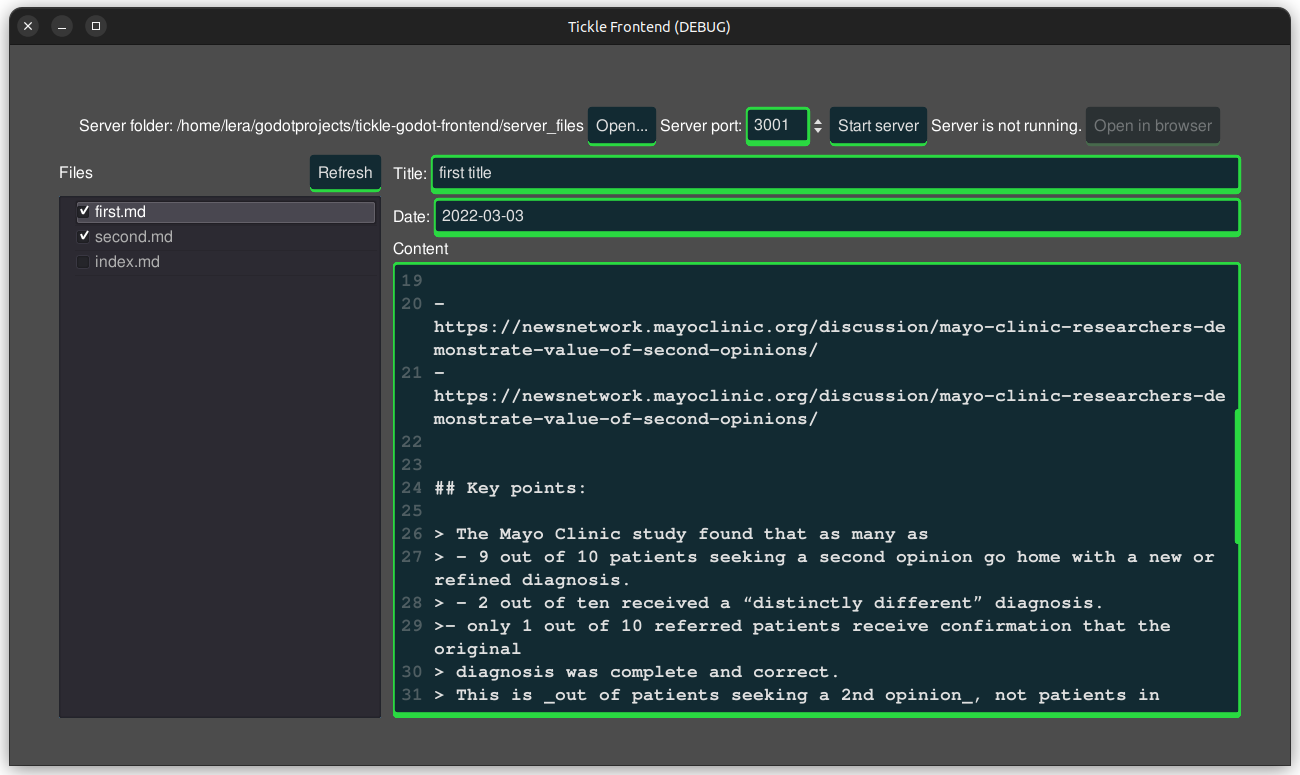Enable the index.md checkbox
Screen dimensions: 1300x775
point(84,262)
